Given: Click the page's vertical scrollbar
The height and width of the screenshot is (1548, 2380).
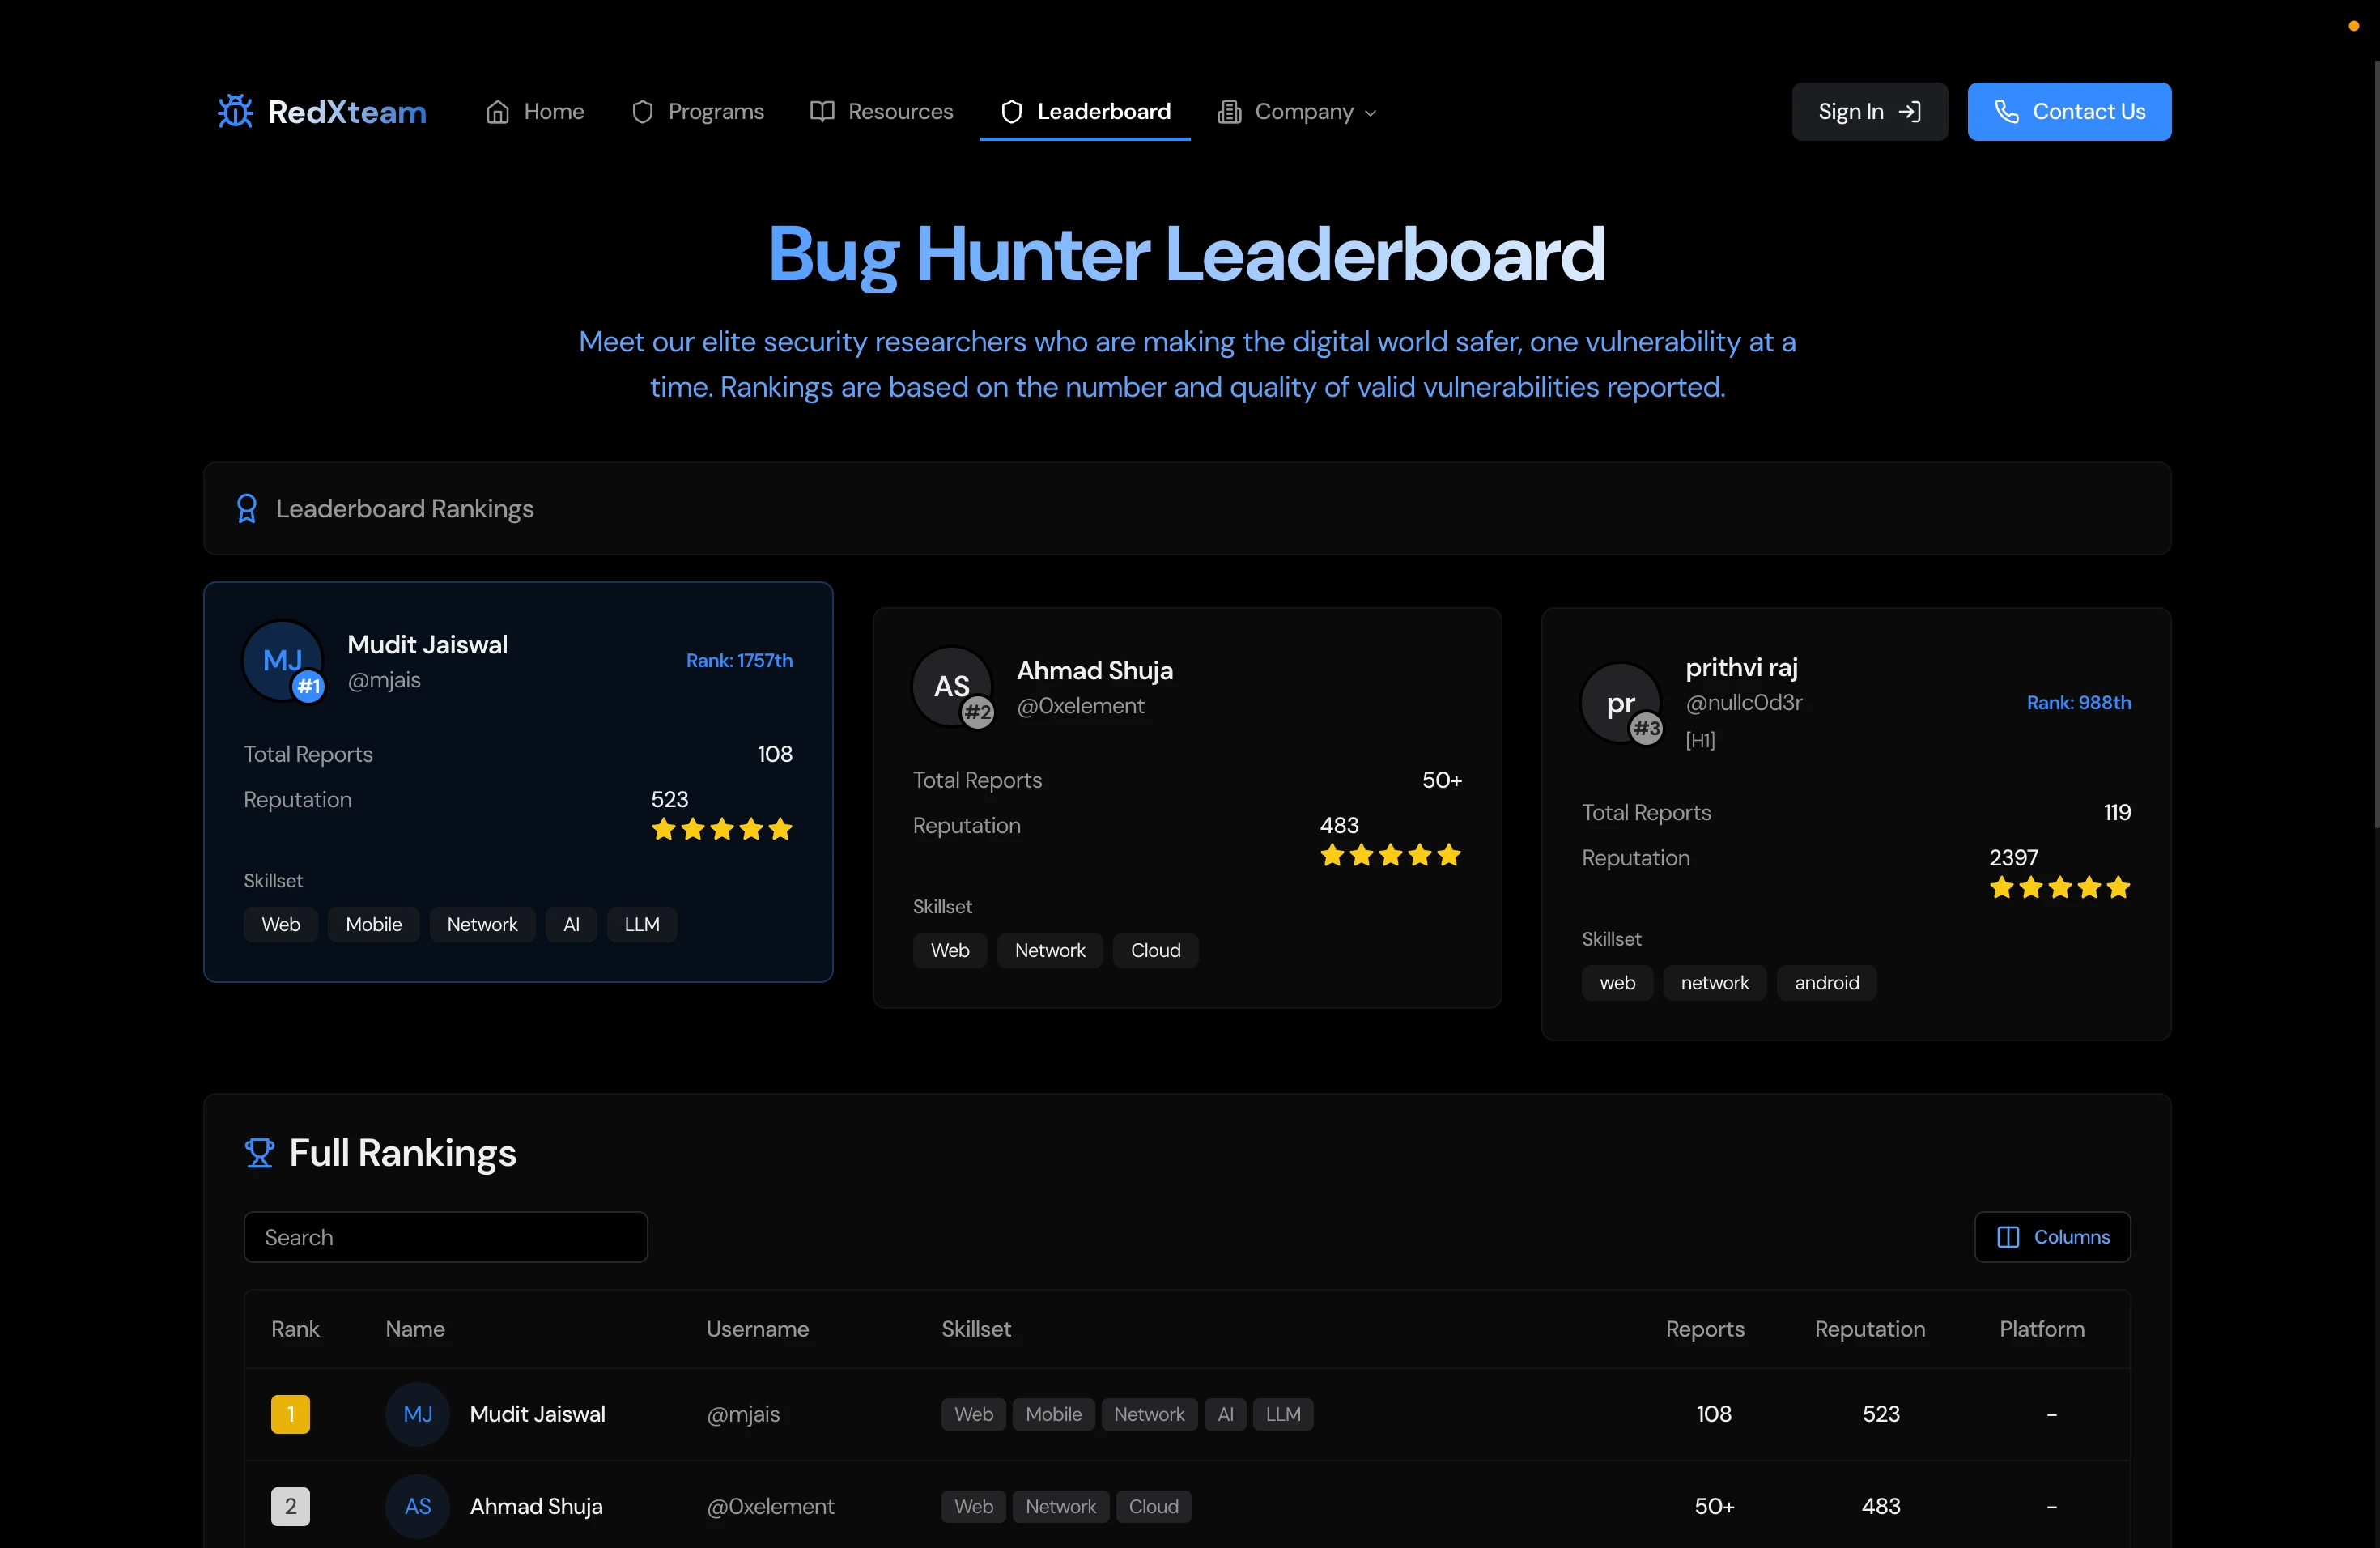Looking at the screenshot, I should click(x=2375, y=445).
